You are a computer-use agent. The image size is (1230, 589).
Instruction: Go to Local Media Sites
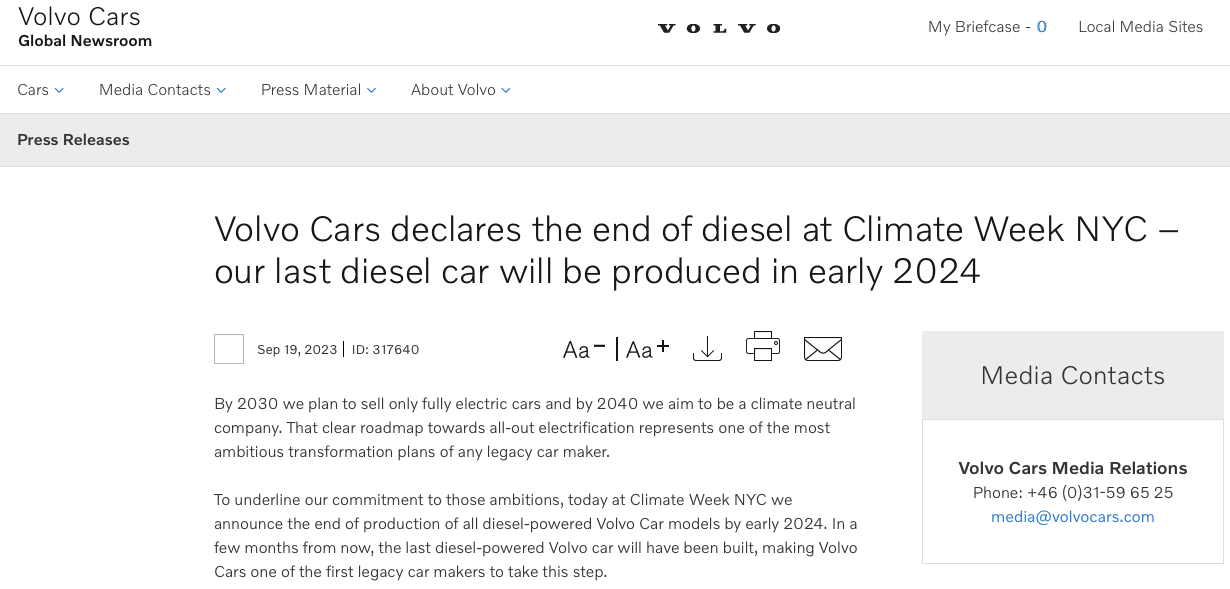[x=1140, y=27]
